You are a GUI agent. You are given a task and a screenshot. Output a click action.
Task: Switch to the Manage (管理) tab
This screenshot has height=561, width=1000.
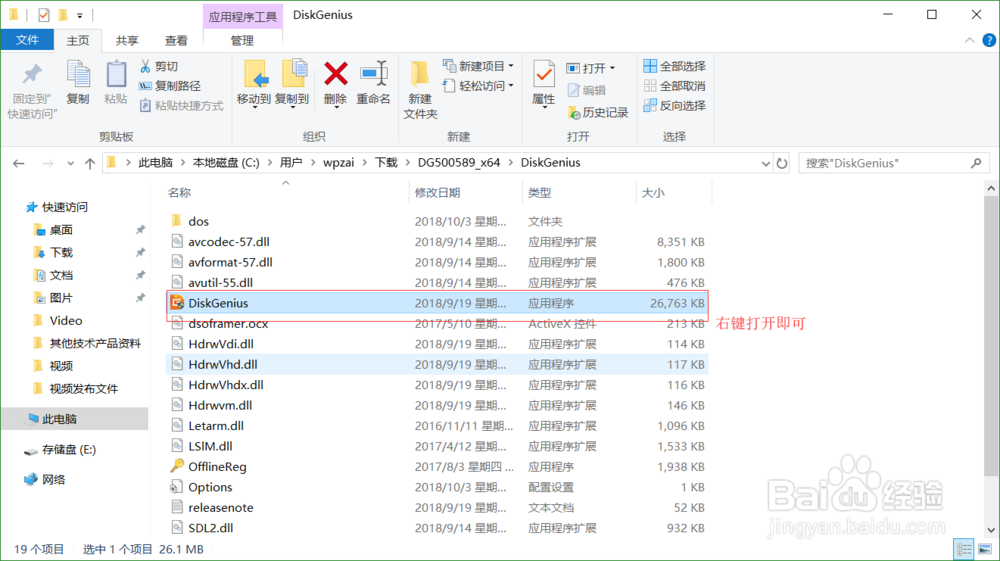pyautogui.click(x=242, y=41)
